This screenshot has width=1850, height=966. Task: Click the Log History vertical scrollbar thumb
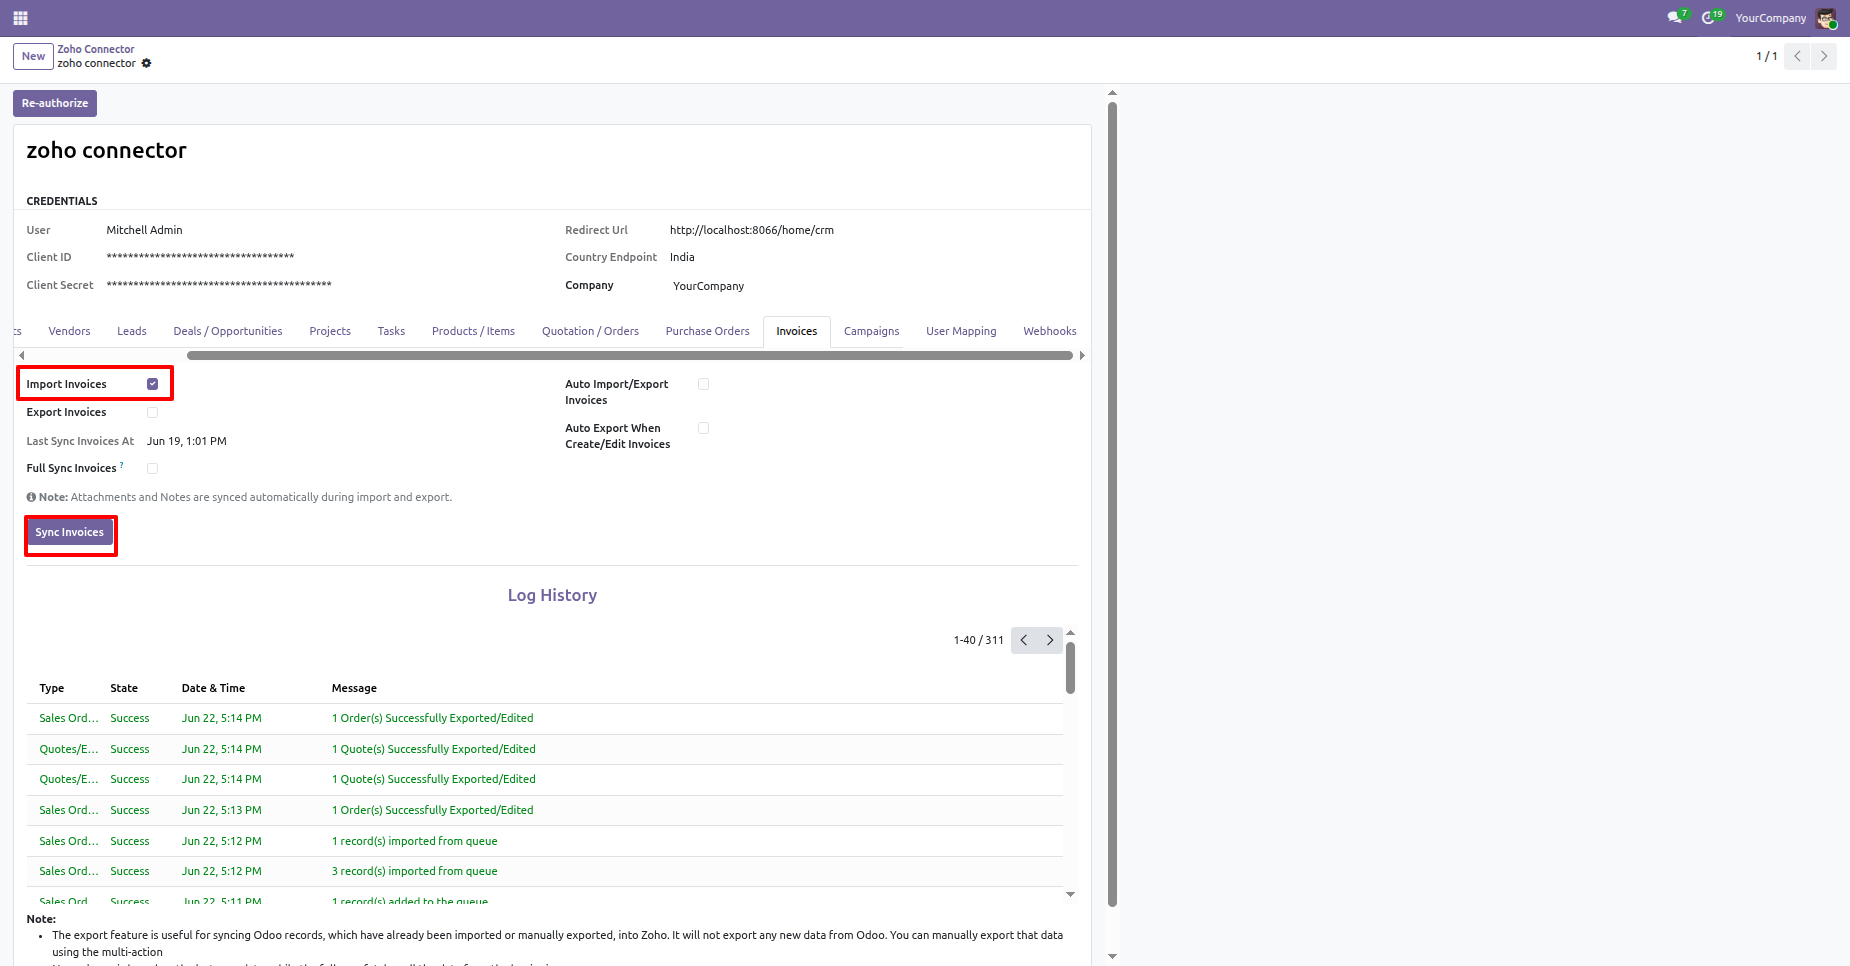pyautogui.click(x=1070, y=668)
